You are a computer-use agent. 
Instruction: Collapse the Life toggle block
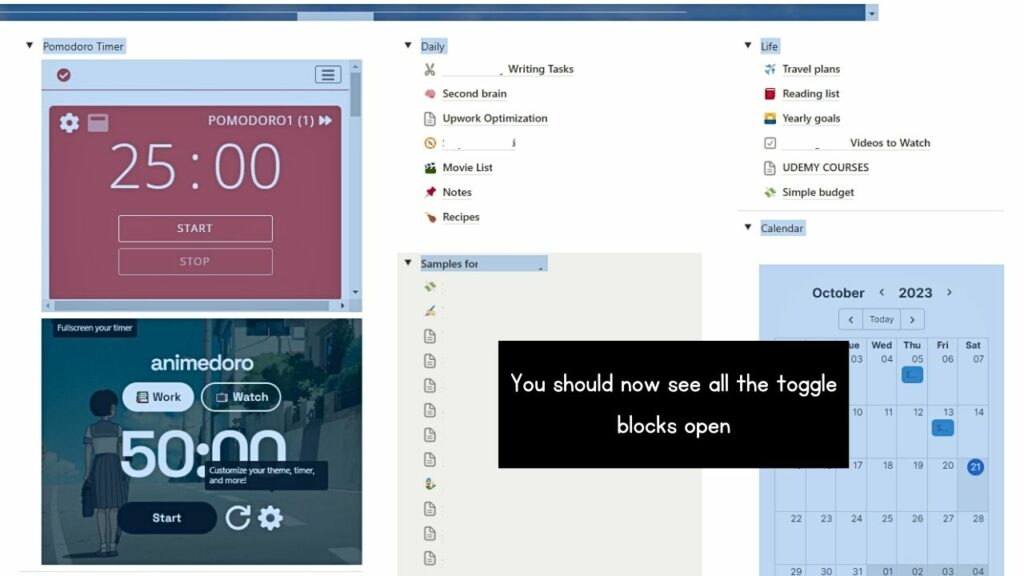[748, 45]
